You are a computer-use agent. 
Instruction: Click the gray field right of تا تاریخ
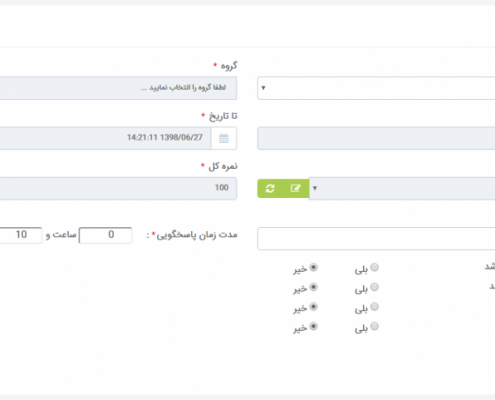tap(376, 138)
